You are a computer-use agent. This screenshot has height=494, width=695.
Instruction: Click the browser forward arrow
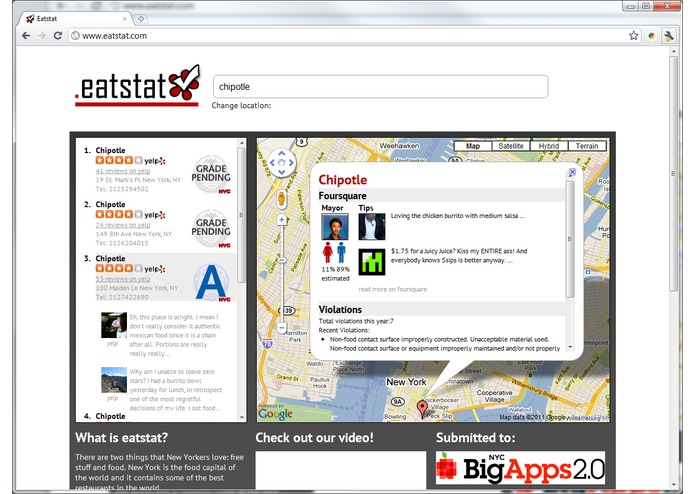tap(42, 36)
